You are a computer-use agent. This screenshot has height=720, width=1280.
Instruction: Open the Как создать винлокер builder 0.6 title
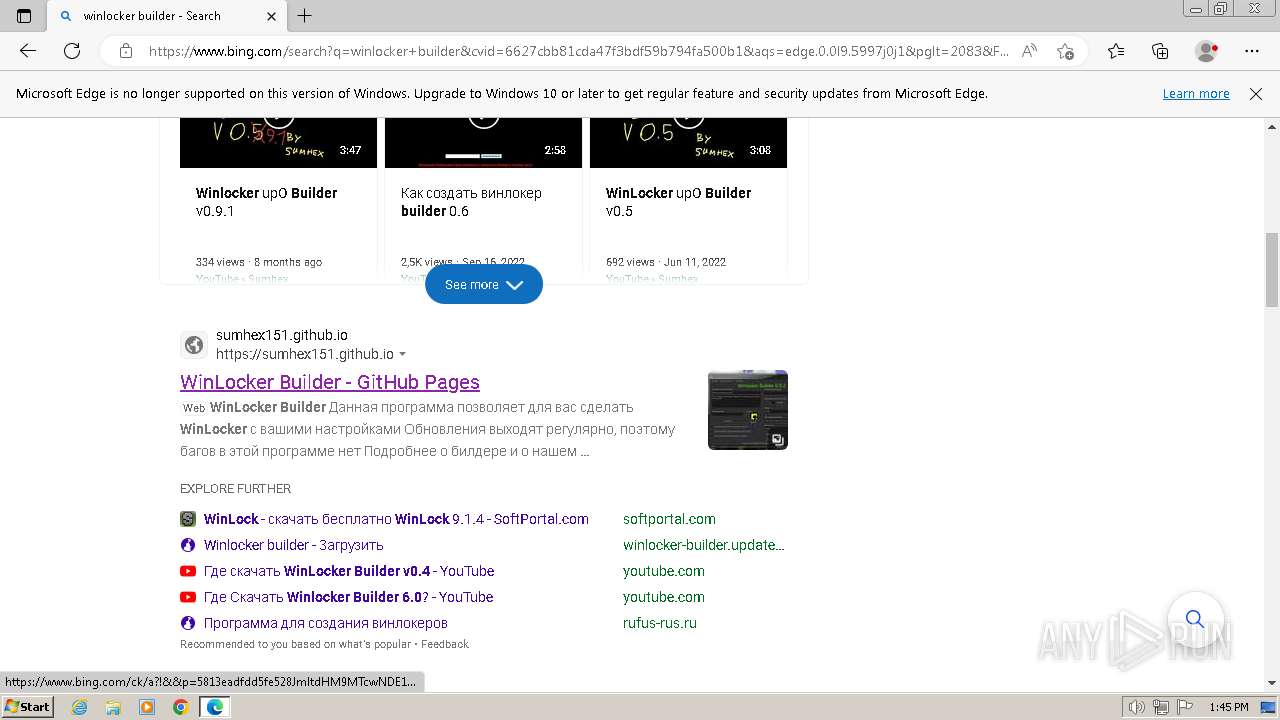tap(471, 202)
